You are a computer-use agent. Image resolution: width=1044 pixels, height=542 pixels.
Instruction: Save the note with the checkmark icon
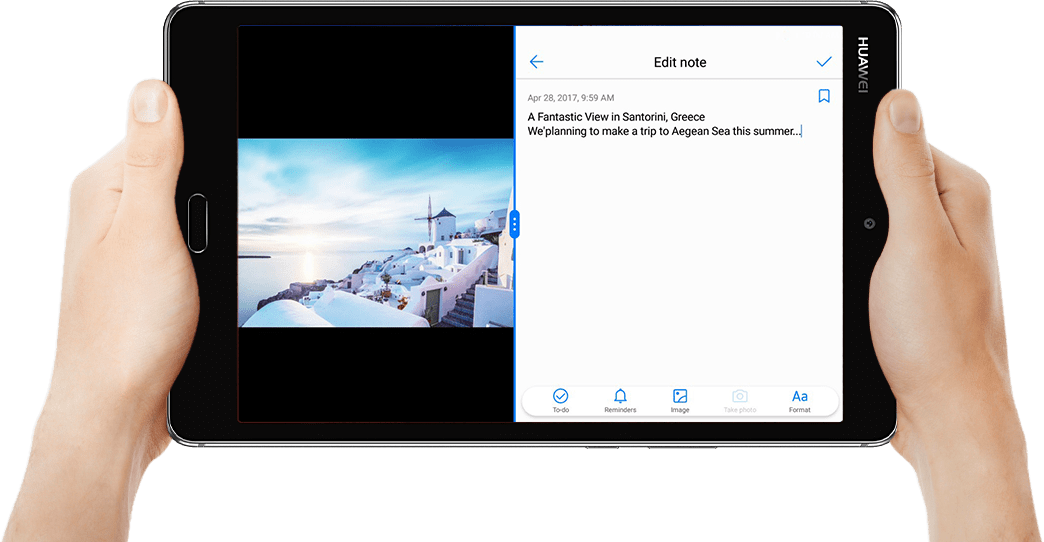tap(824, 62)
